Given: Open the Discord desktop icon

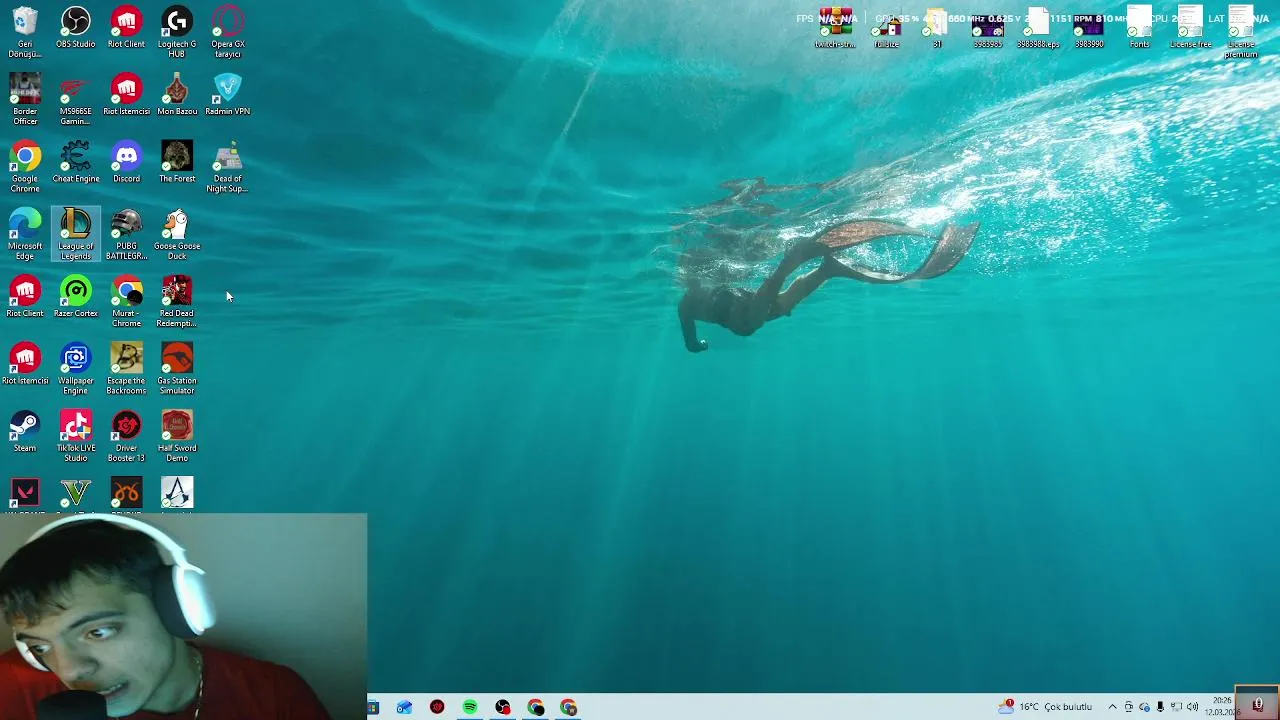Looking at the screenshot, I should click(127, 162).
